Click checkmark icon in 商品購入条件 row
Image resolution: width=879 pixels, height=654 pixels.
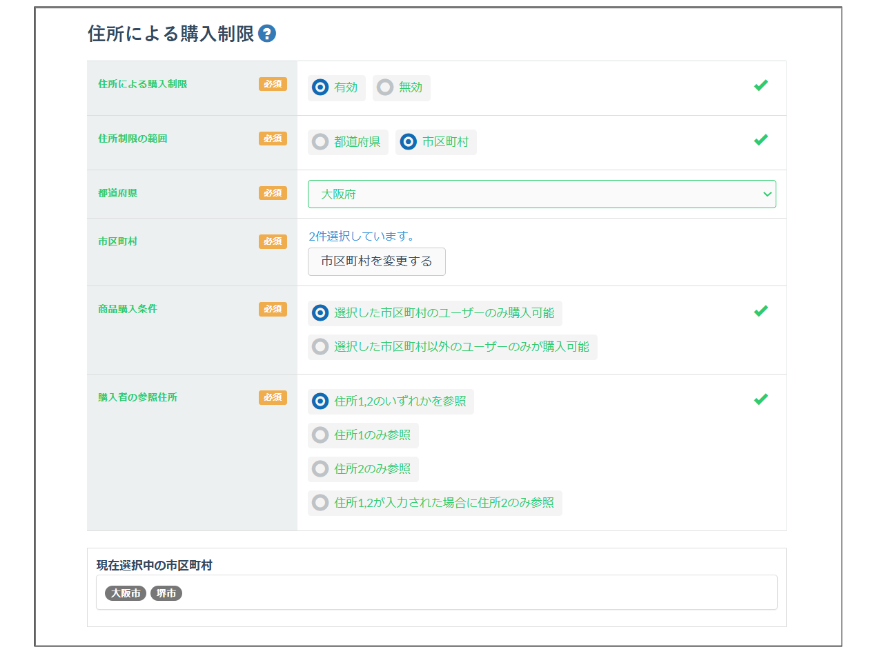(x=760, y=311)
